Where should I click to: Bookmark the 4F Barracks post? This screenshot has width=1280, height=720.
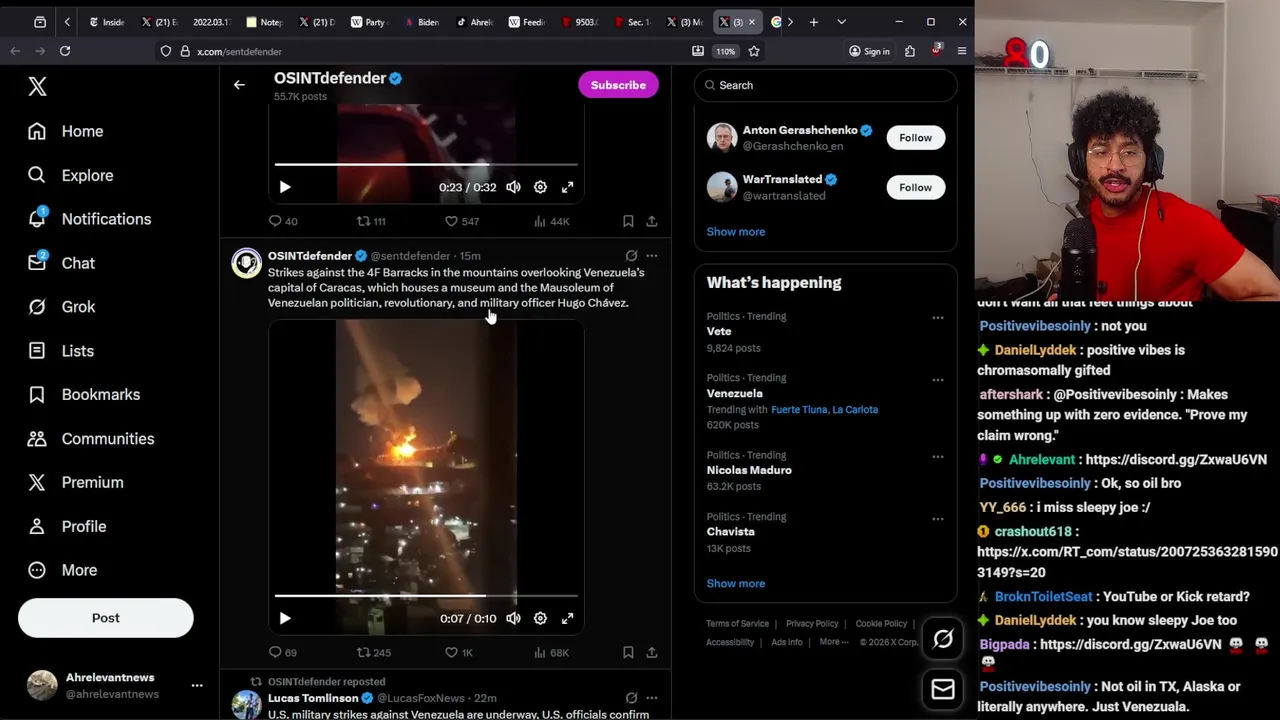pos(628,652)
